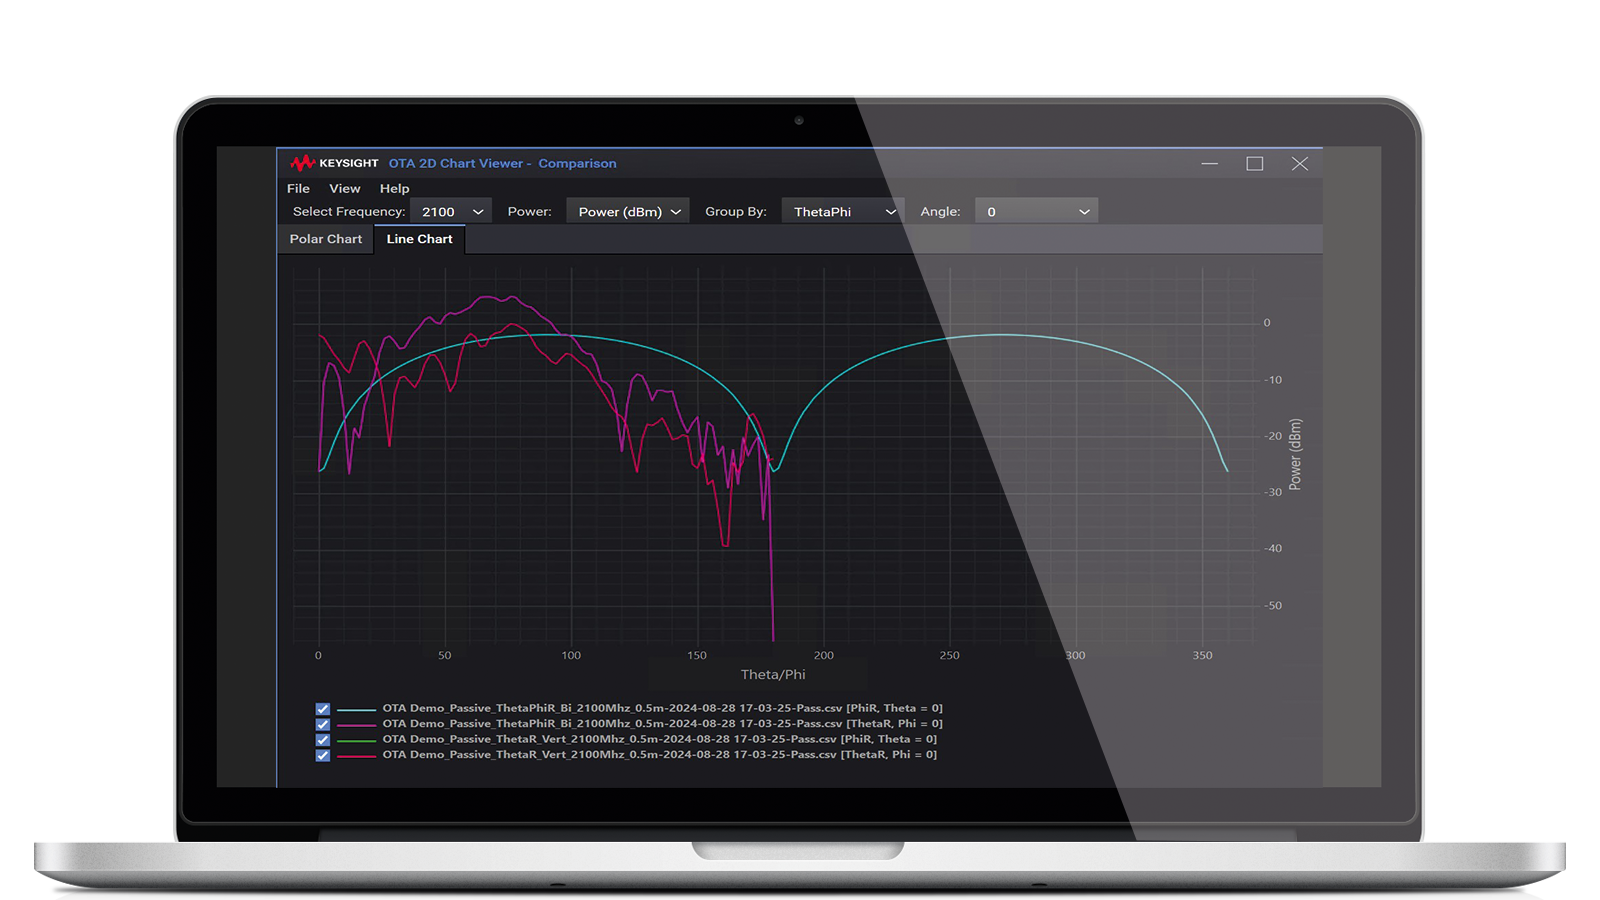The width and height of the screenshot is (1600, 900).
Task: Click cyan legend line of first series
Action: click(x=356, y=709)
